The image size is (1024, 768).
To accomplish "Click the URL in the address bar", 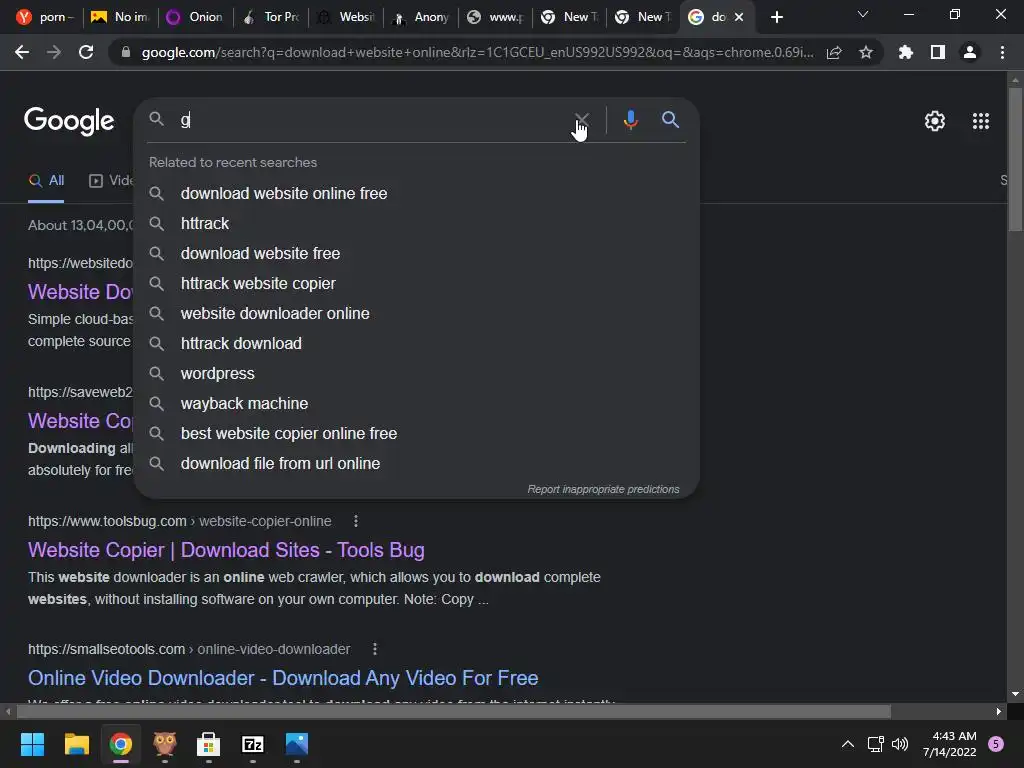I will click(477, 52).
